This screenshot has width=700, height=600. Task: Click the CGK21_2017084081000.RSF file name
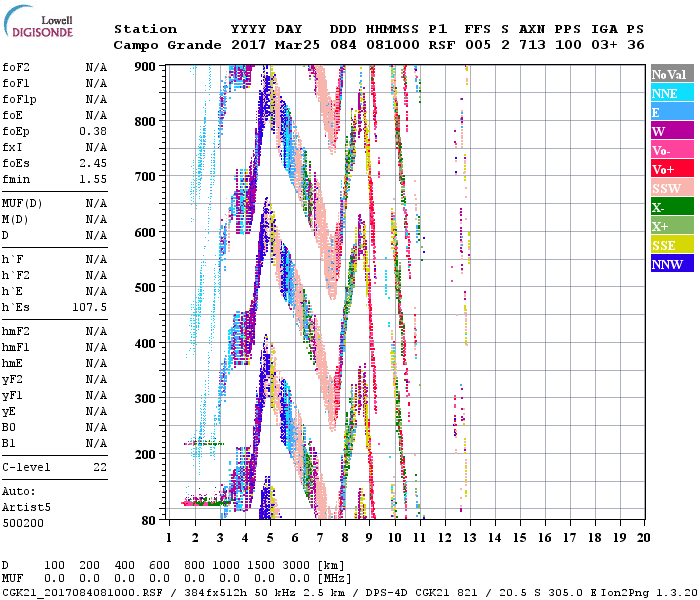click(82, 593)
